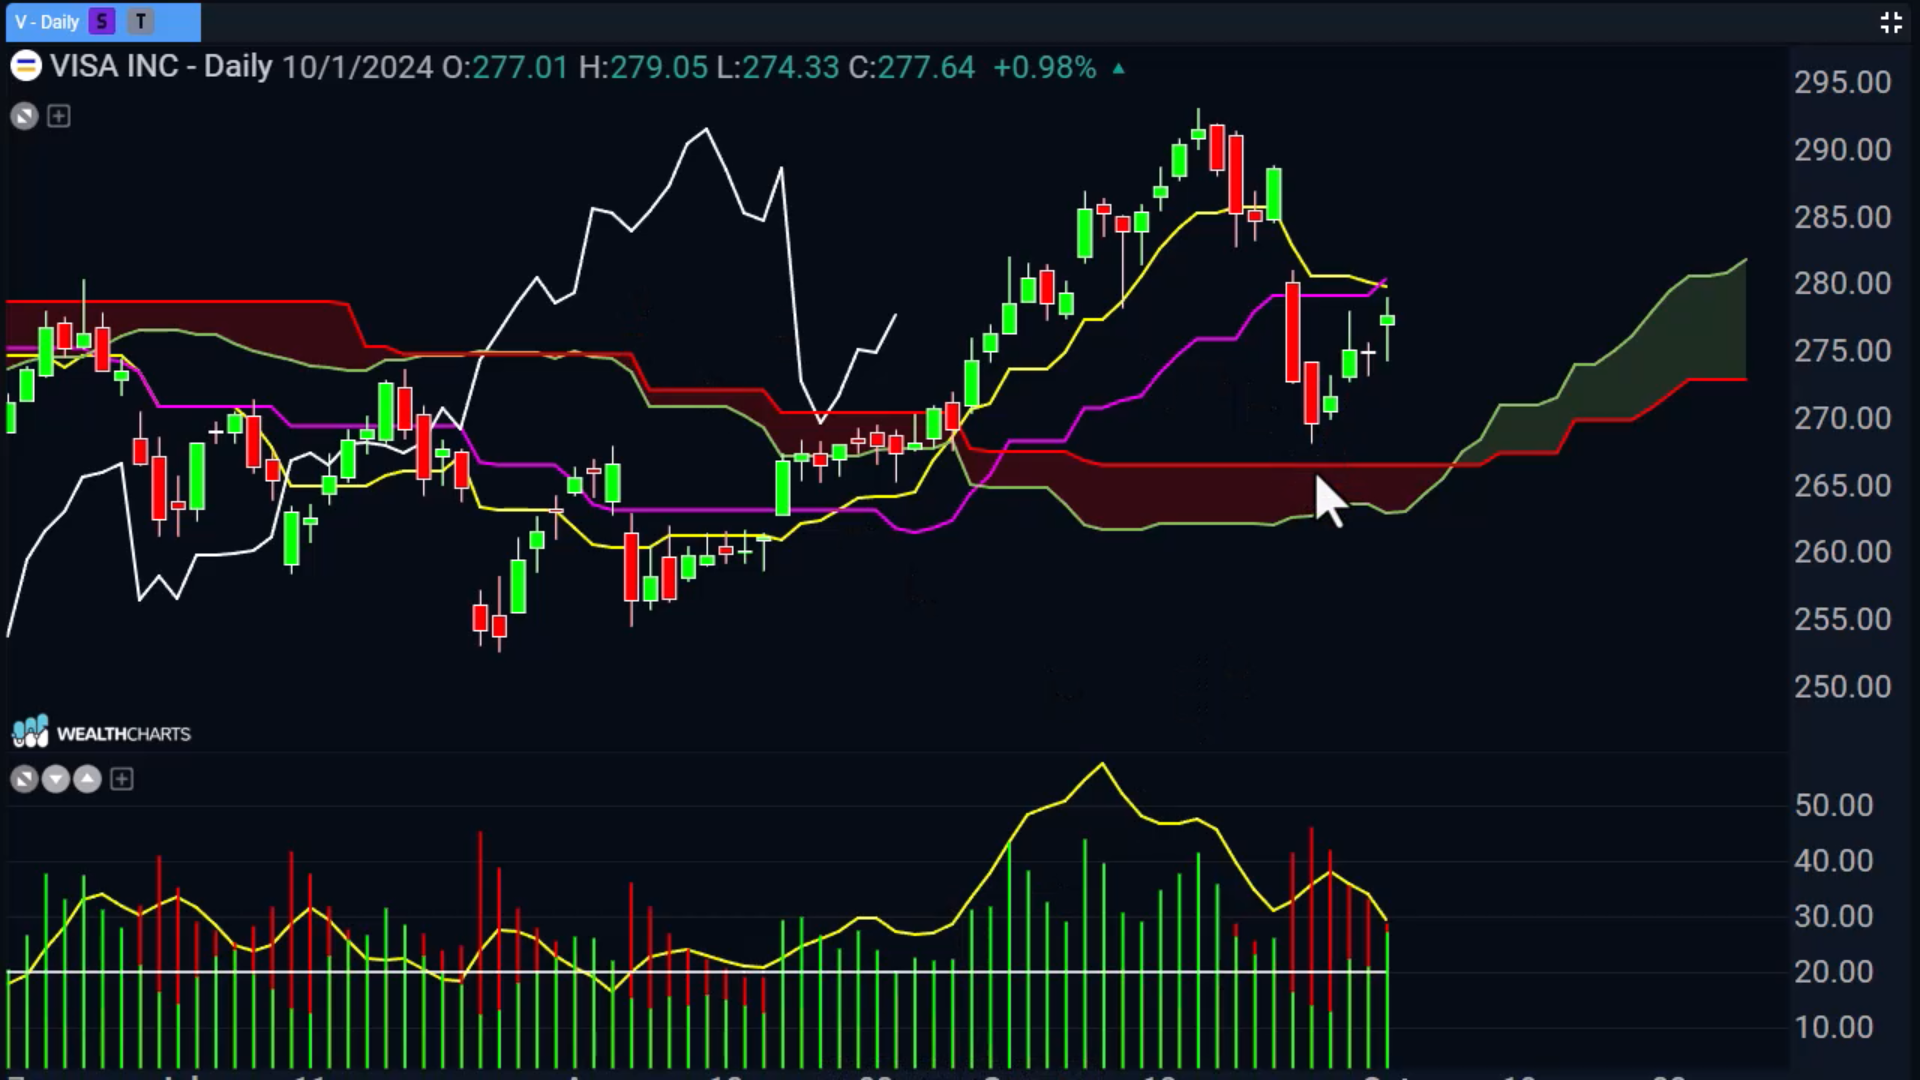Click the 20.00 indicator axis label
1920x1080 pixels.
pos(1833,972)
